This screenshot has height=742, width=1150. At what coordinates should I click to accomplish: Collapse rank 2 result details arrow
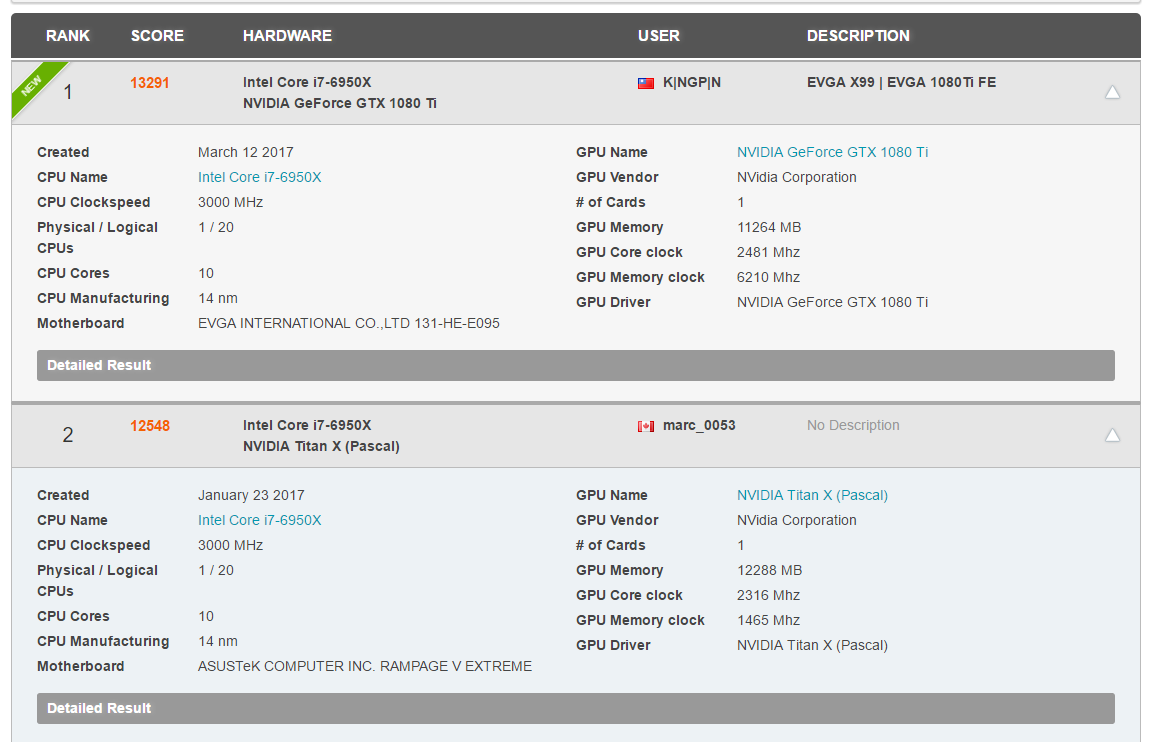(1112, 435)
